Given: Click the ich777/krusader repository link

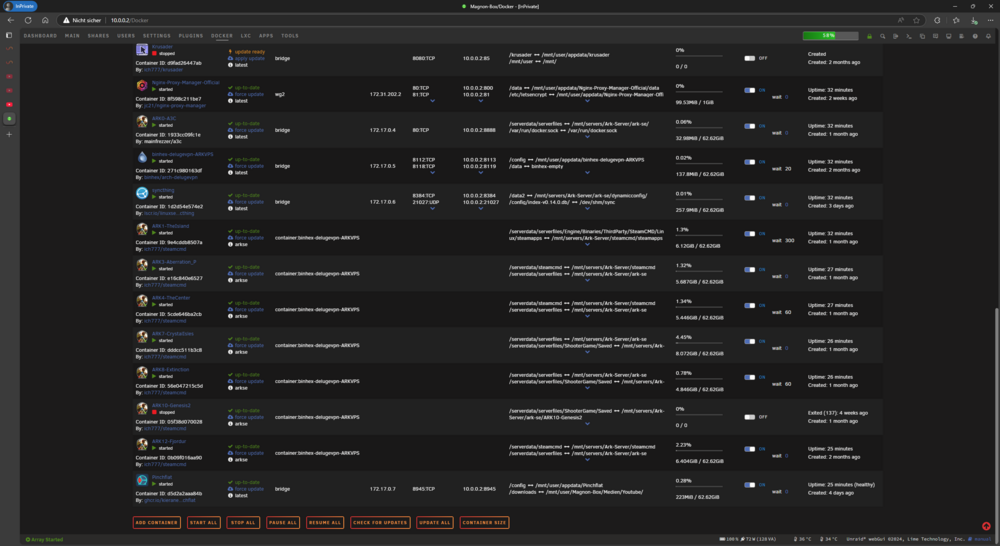Looking at the screenshot, I should pos(163,70).
